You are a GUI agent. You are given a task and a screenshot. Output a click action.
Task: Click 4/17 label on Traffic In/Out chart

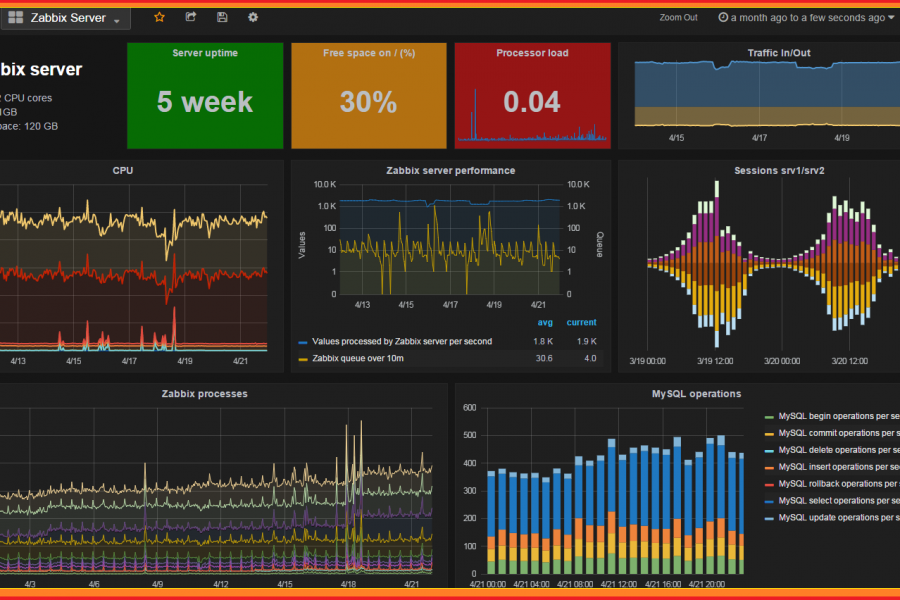point(759,138)
